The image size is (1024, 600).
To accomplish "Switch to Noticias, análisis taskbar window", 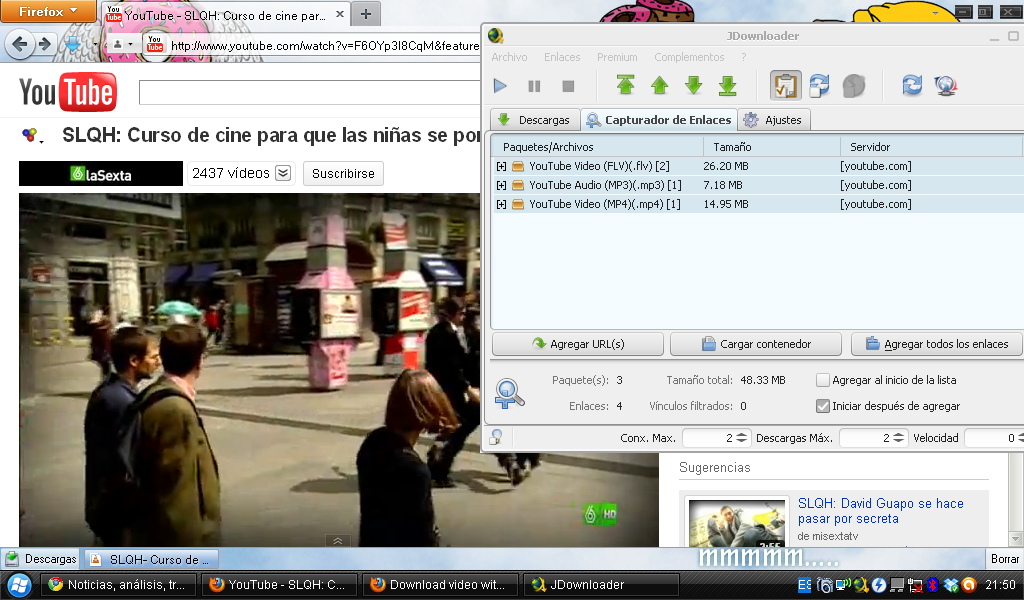I will point(118,584).
